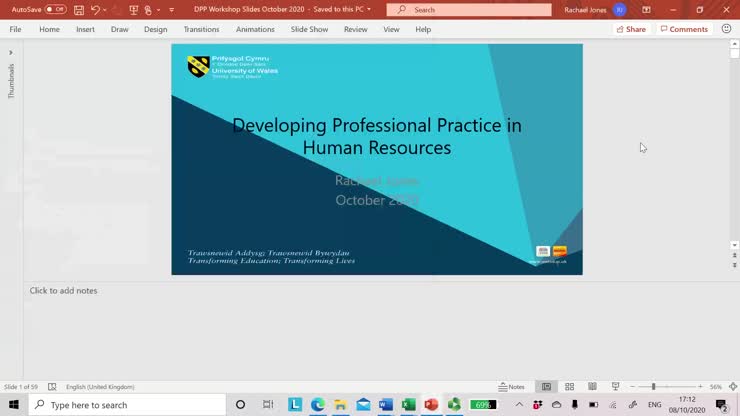740x416 pixels.
Task: Expand the Thumbnails pane
Action: (11, 53)
